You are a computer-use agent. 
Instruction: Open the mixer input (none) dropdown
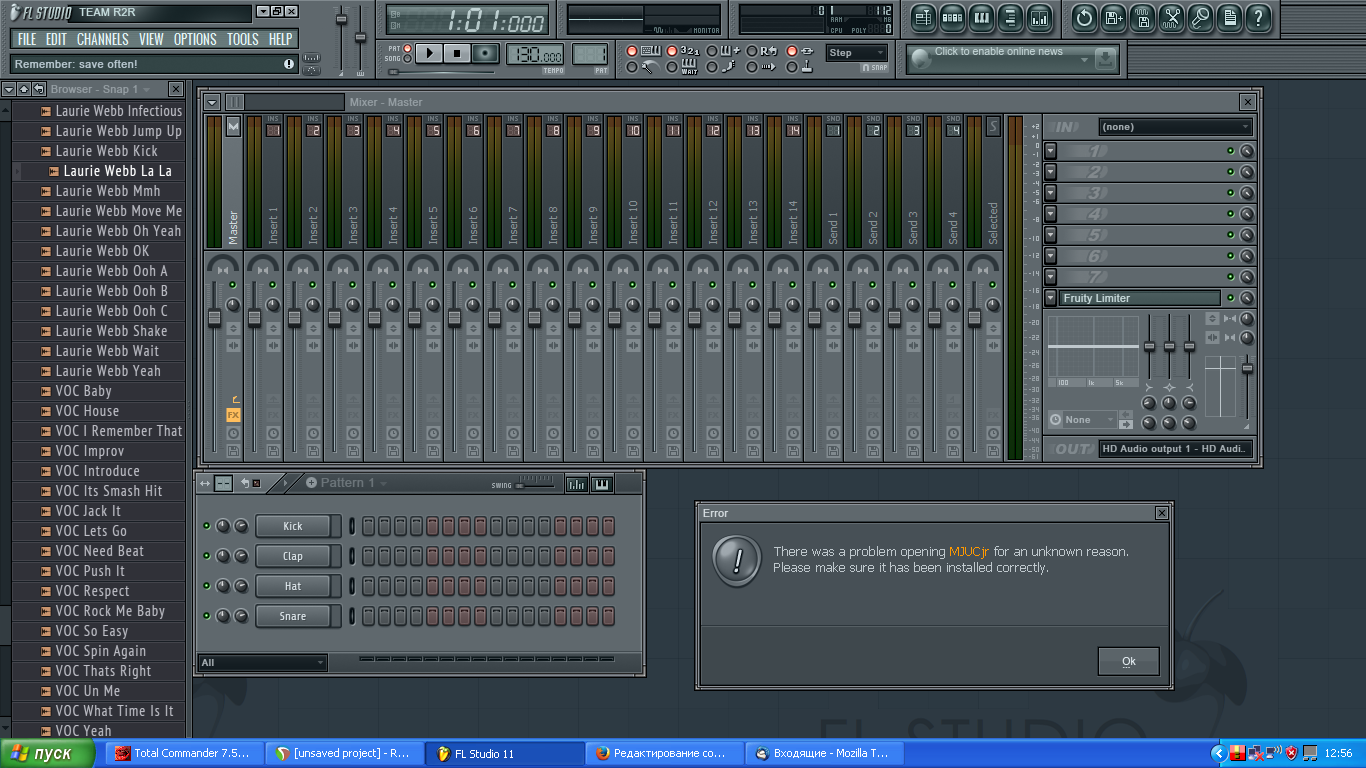point(1175,127)
